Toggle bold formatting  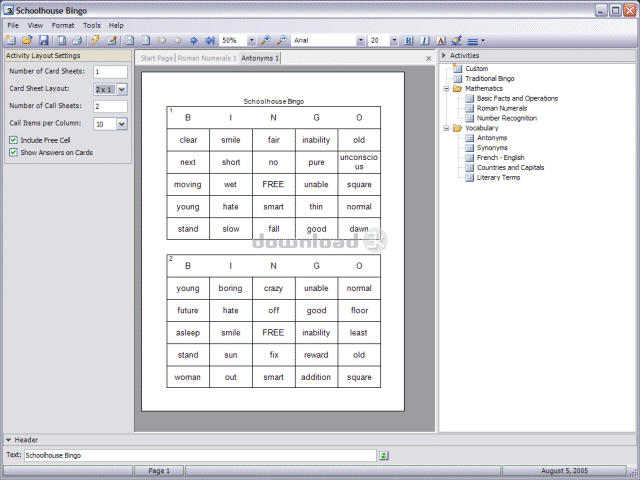(409, 40)
